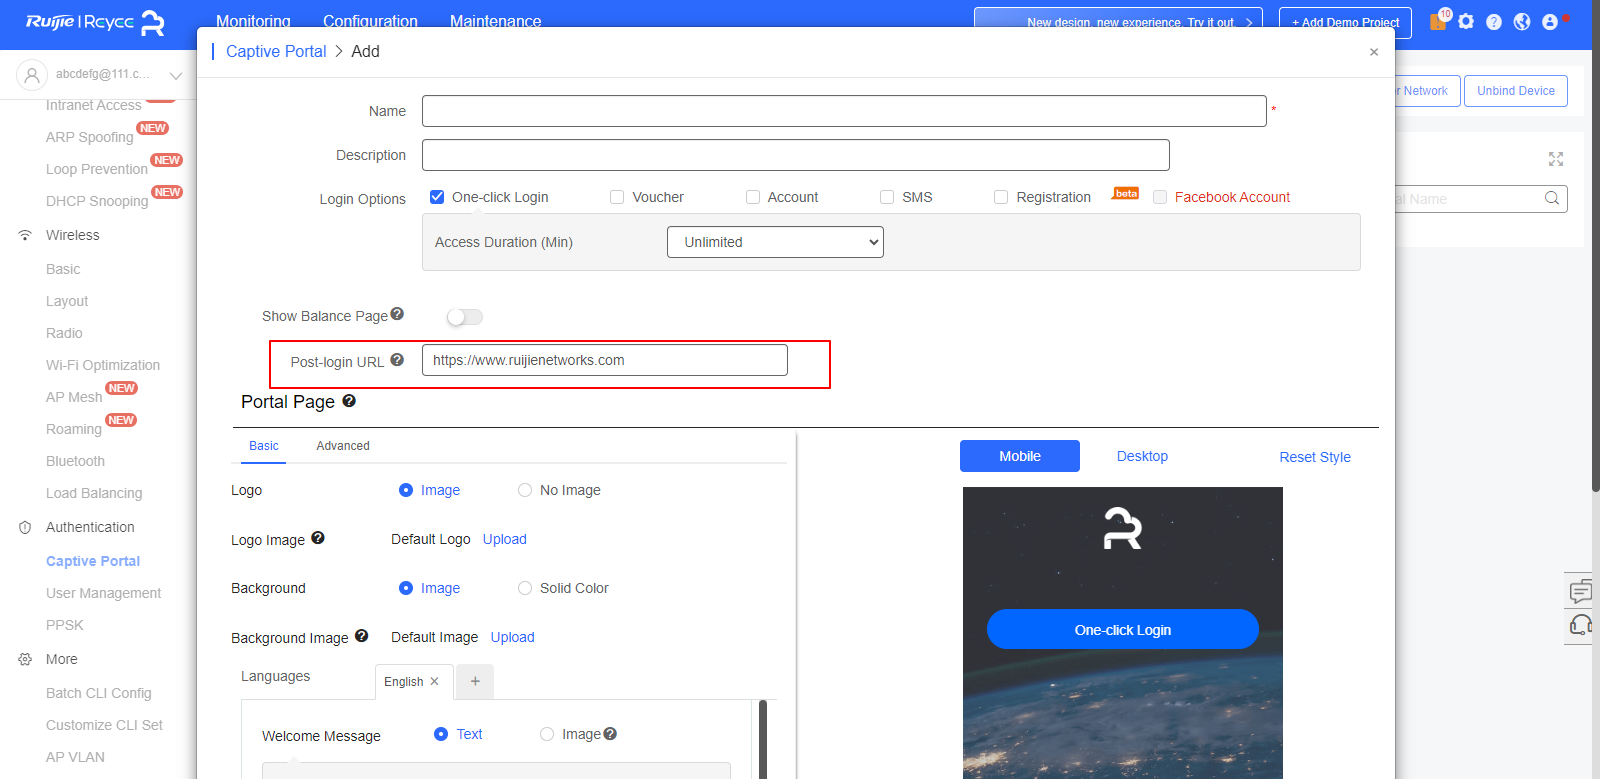The image size is (1600, 779).
Task: Toggle the Show Balance Page switch
Action: point(465,317)
